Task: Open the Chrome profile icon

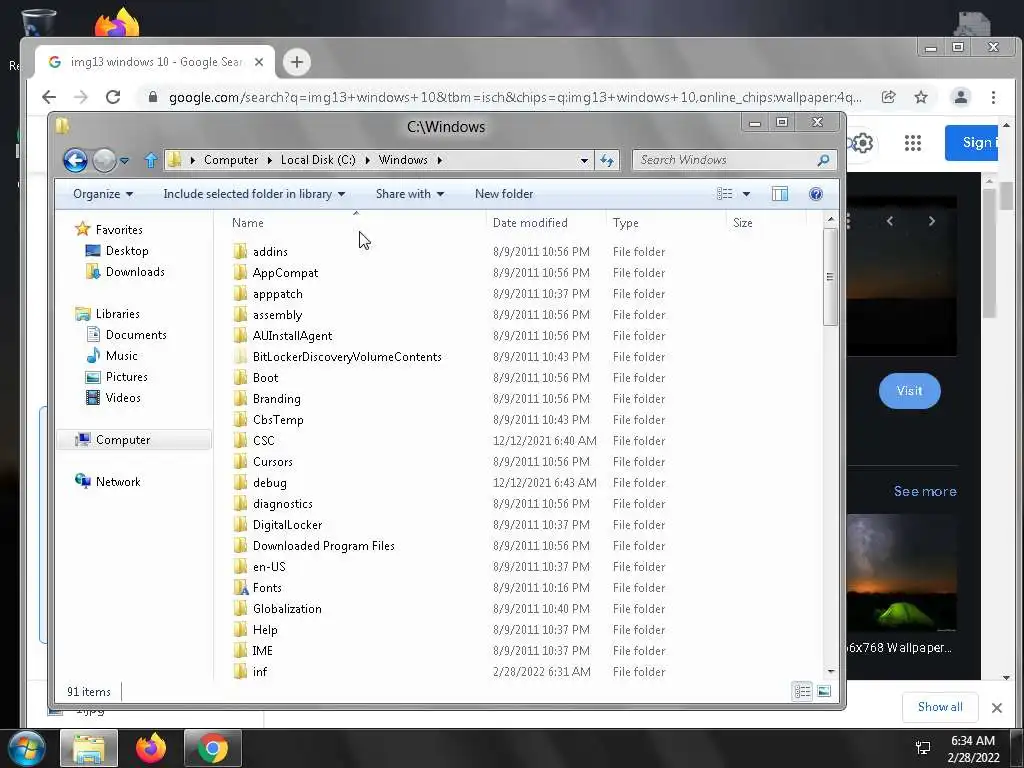Action: tap(961, 97)
